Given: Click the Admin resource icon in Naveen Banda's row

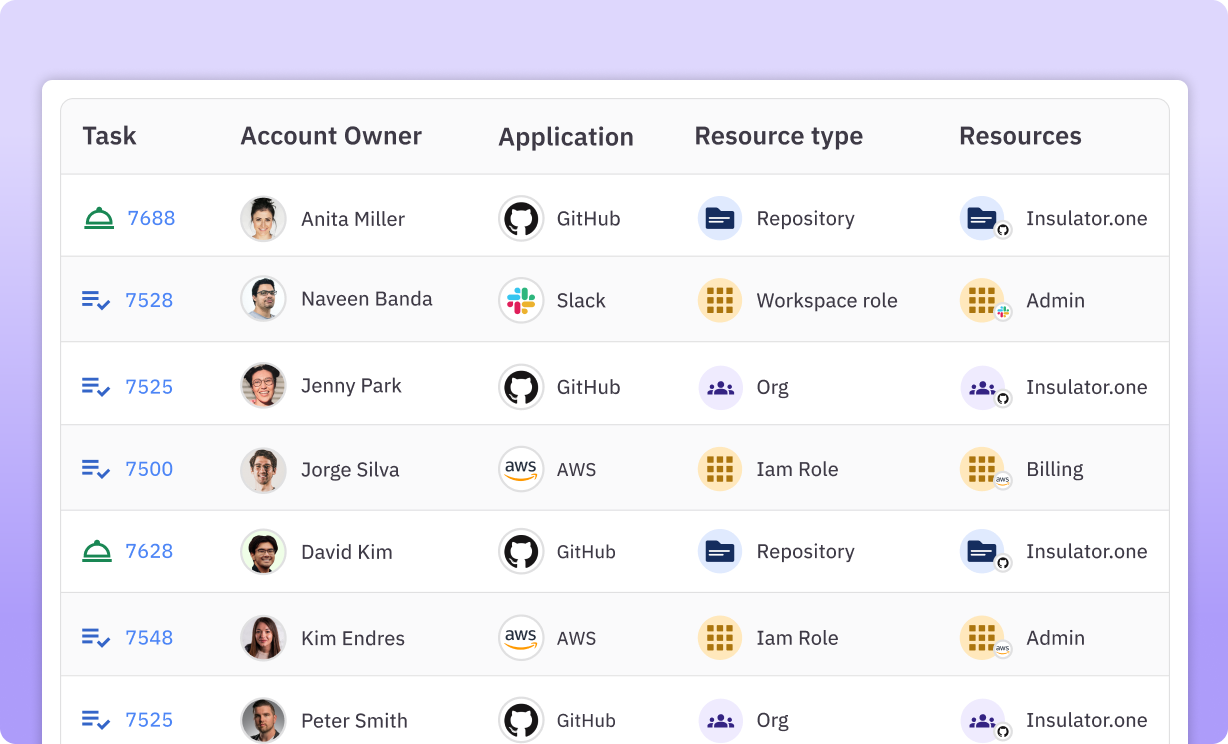Looking at the screenshot, I should (x=982, y=300).
